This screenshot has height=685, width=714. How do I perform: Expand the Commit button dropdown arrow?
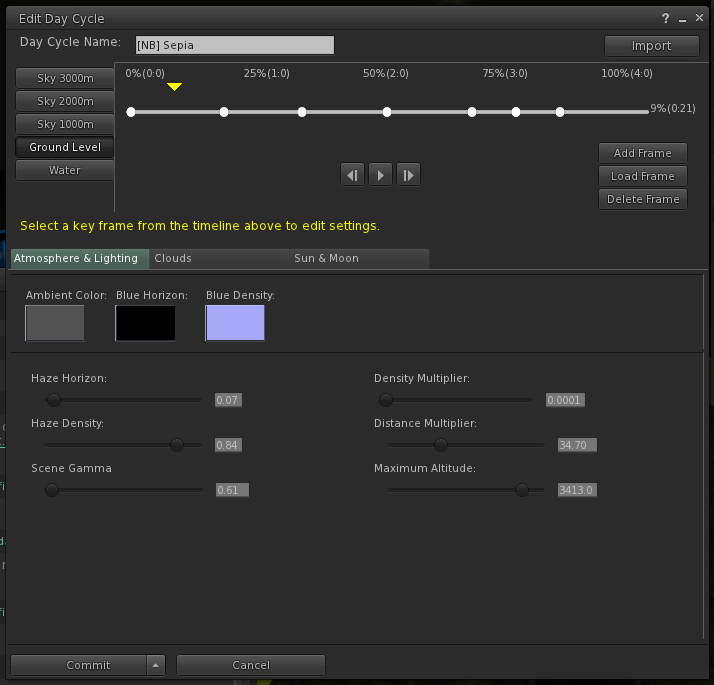point(155,665)
